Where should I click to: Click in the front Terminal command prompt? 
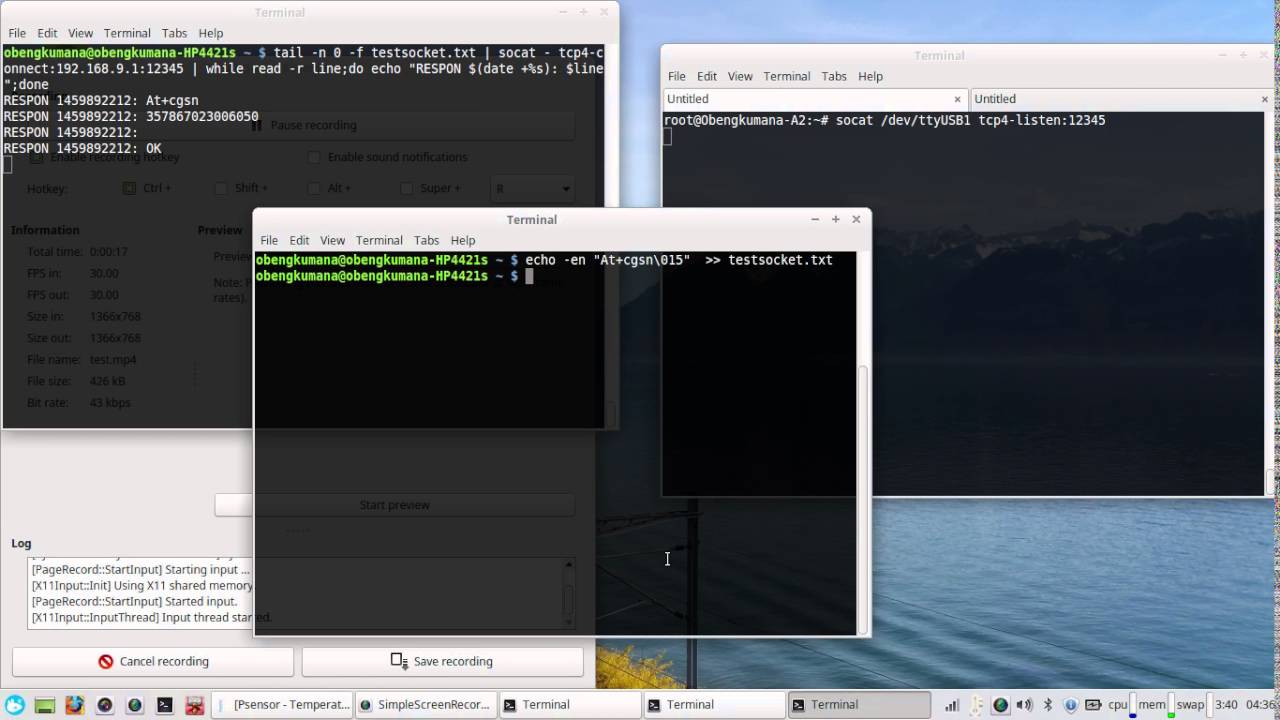(x=530, y=276)
